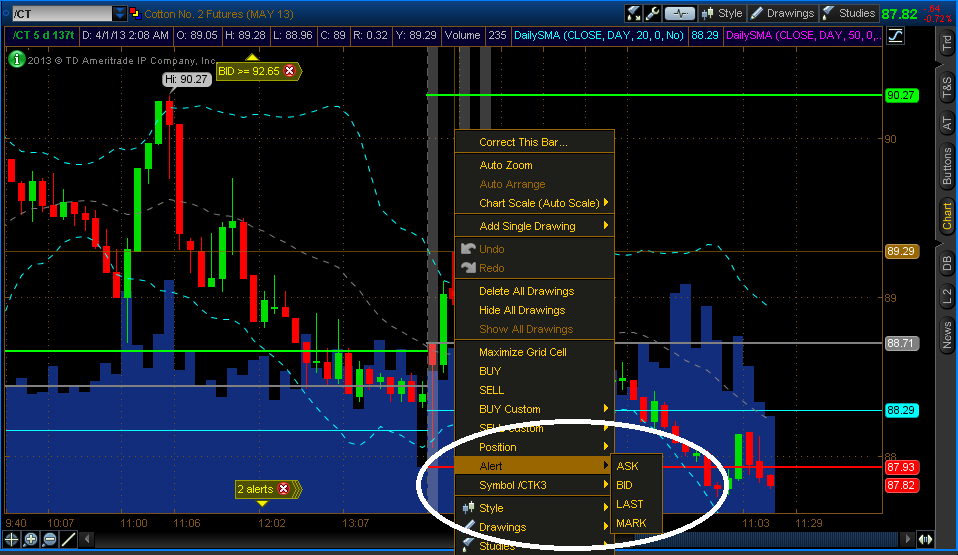Screen dimensions: 958x555
Task: Click the green info icon
Action: tap(16, 59)
